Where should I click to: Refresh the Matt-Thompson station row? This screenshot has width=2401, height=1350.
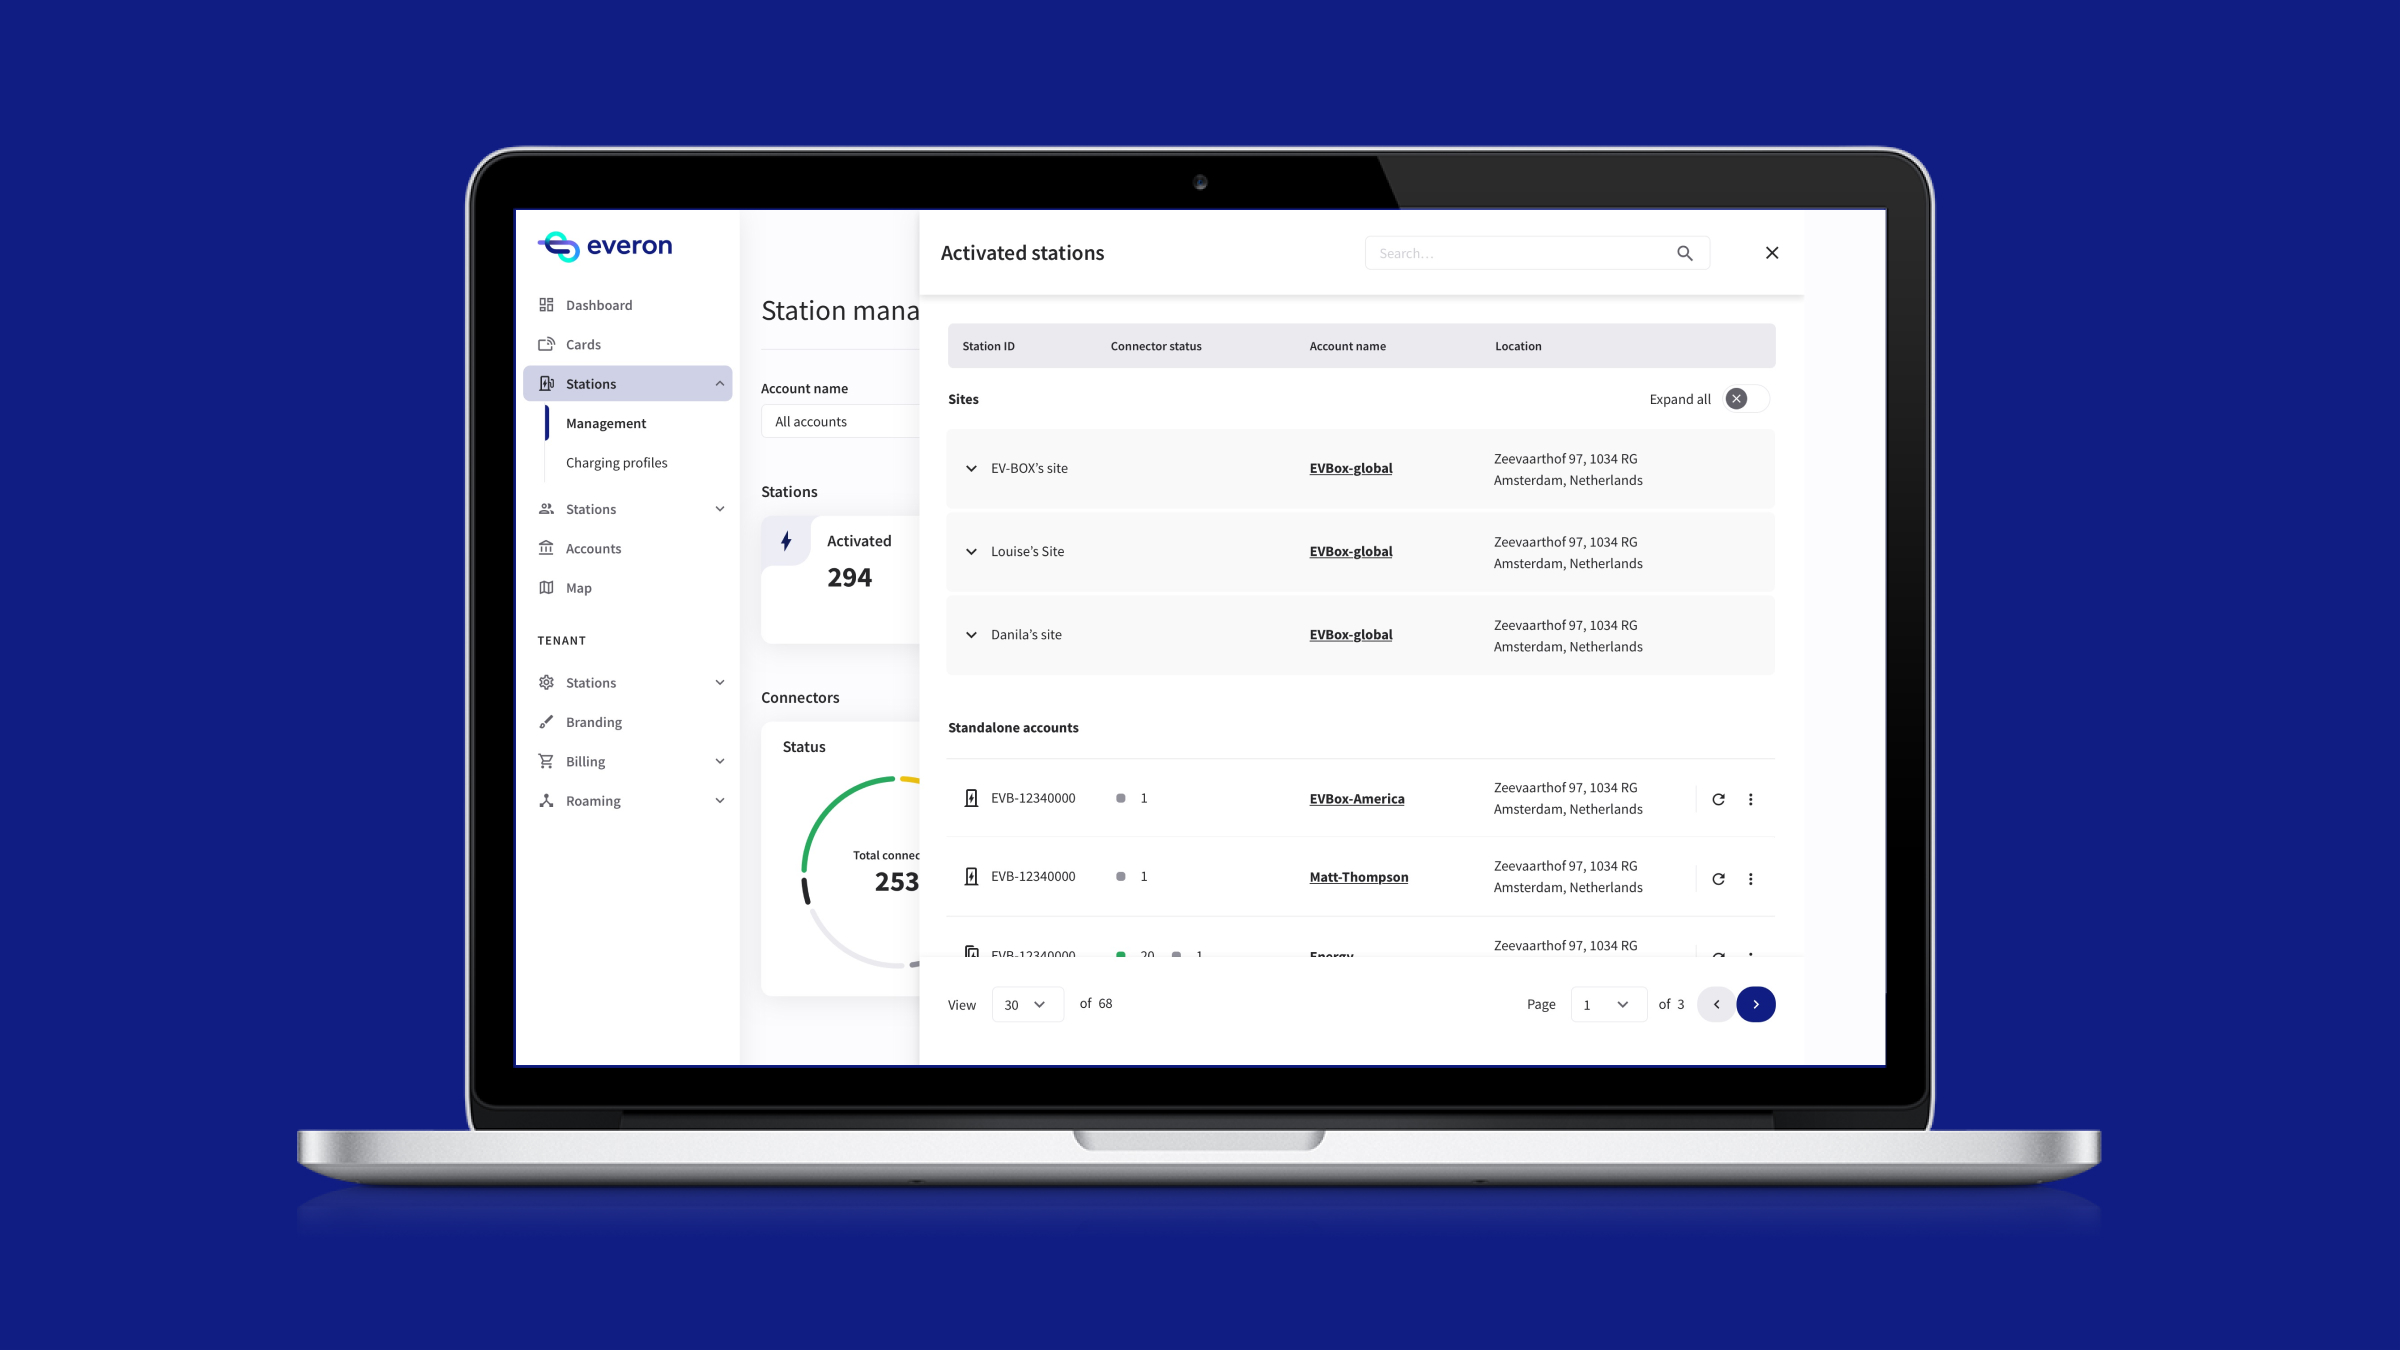[x=1718, y=879]
